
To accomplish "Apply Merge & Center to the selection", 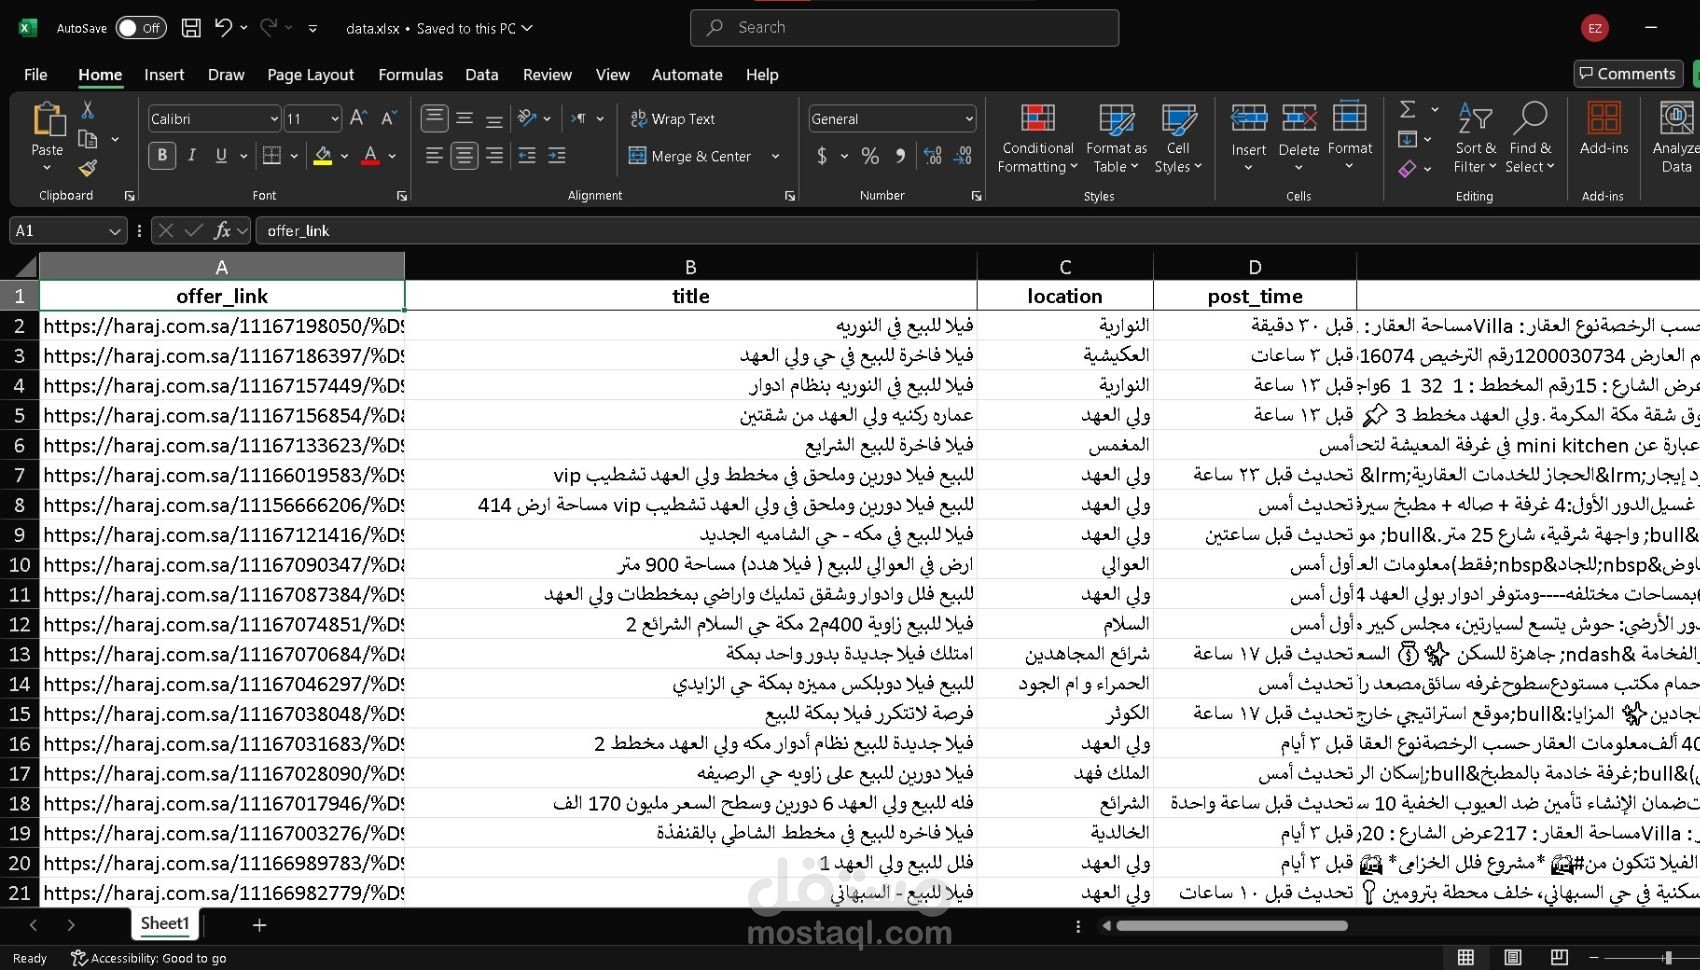I will (695, 156).
